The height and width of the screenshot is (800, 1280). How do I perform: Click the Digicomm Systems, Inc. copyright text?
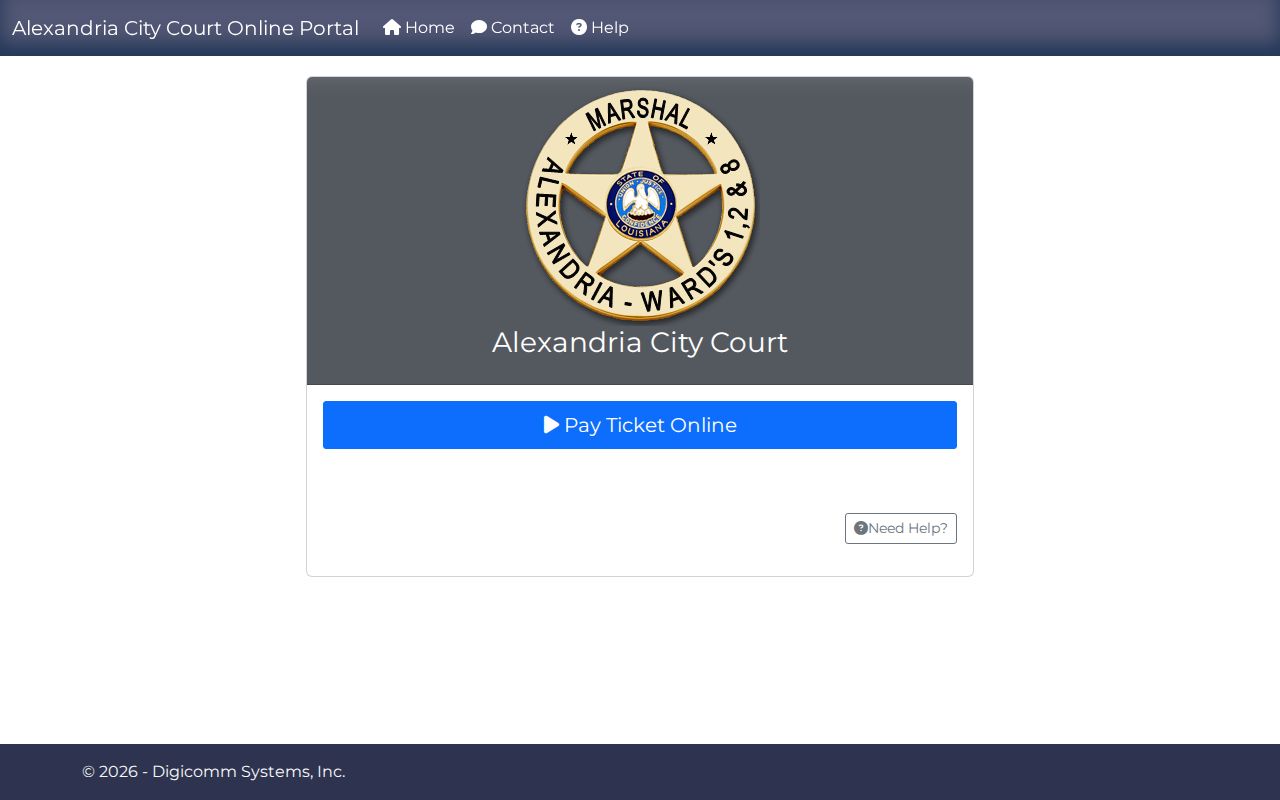point(214,772)
